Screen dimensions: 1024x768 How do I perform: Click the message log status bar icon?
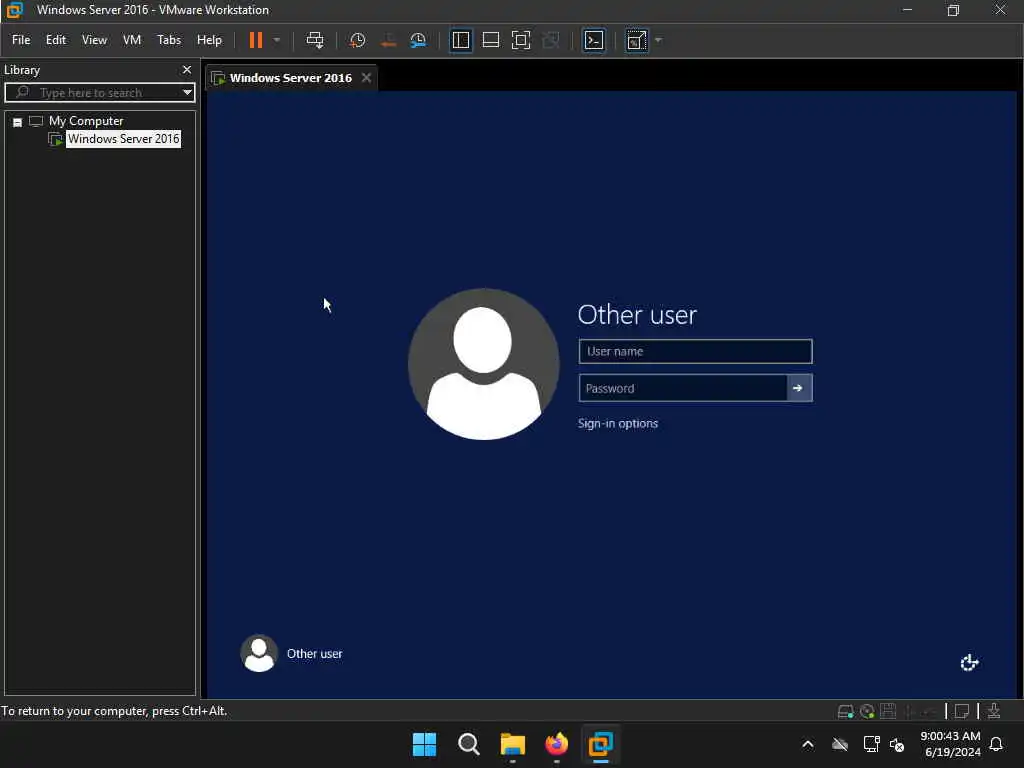coord(961,711)
